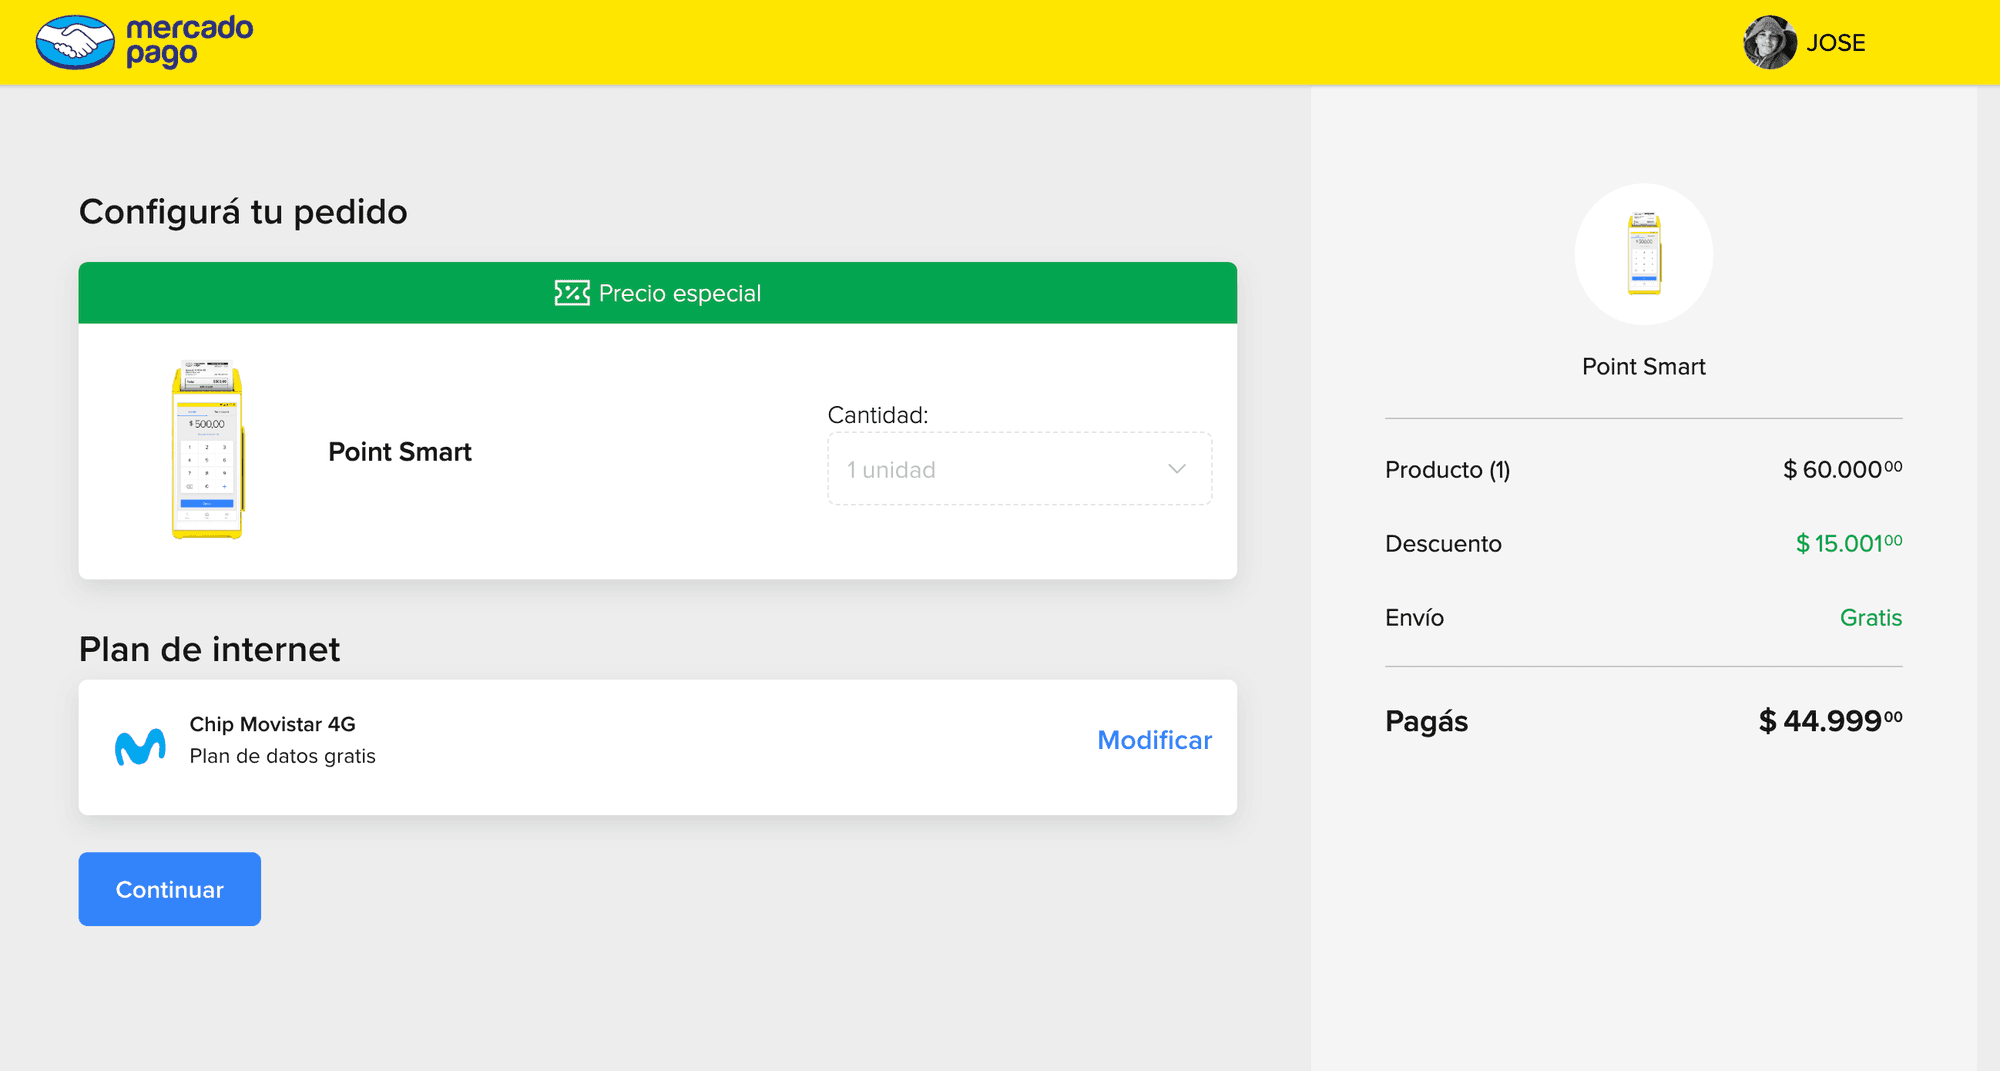Click the chevron arrow in quantity selector
Viewport: 2000px width, 1071px height.
click(1177, 469)
